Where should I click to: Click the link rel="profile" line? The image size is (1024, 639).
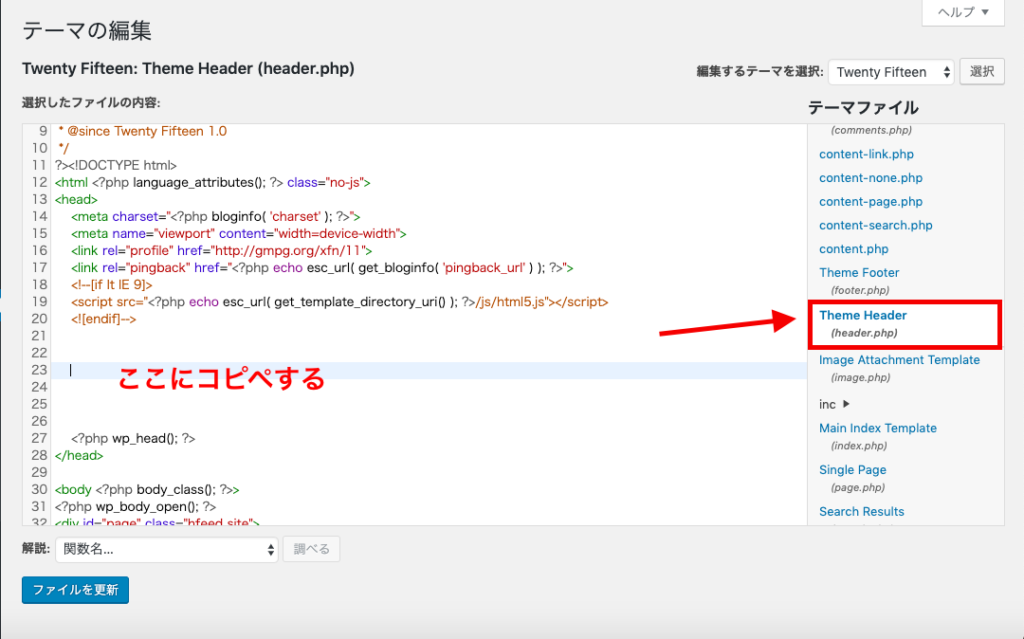click(x=221, y=250)
